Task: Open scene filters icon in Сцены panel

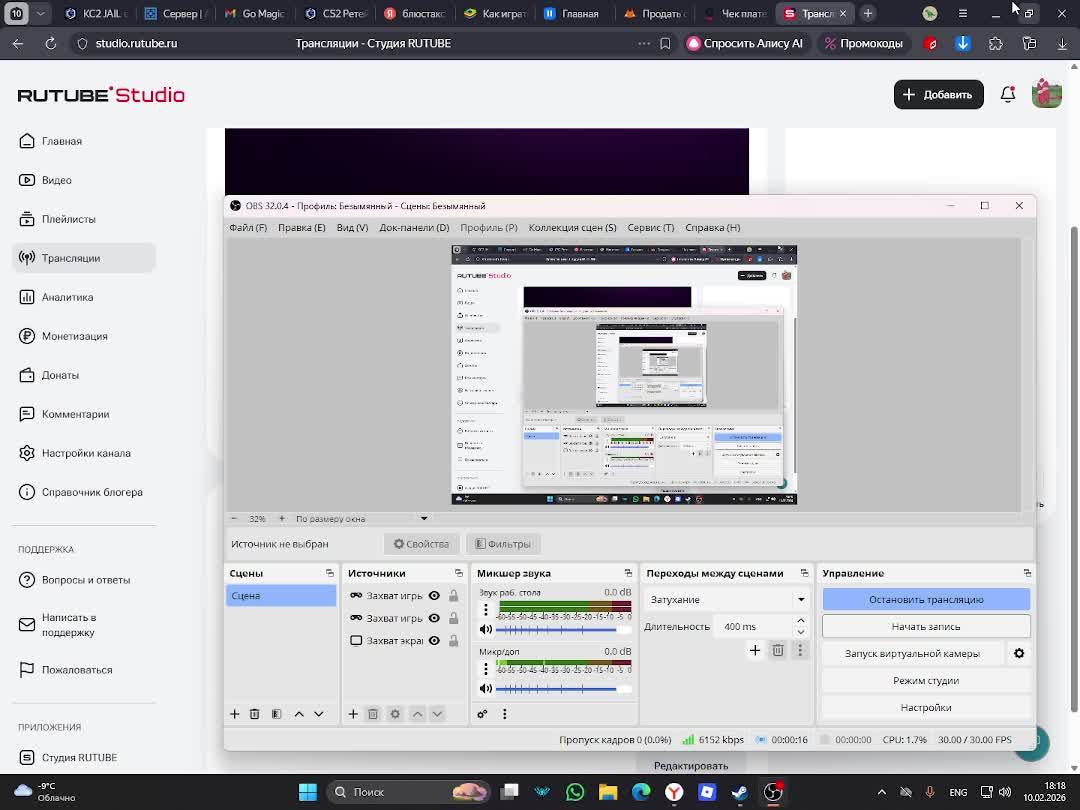Action: pos(276,714)
